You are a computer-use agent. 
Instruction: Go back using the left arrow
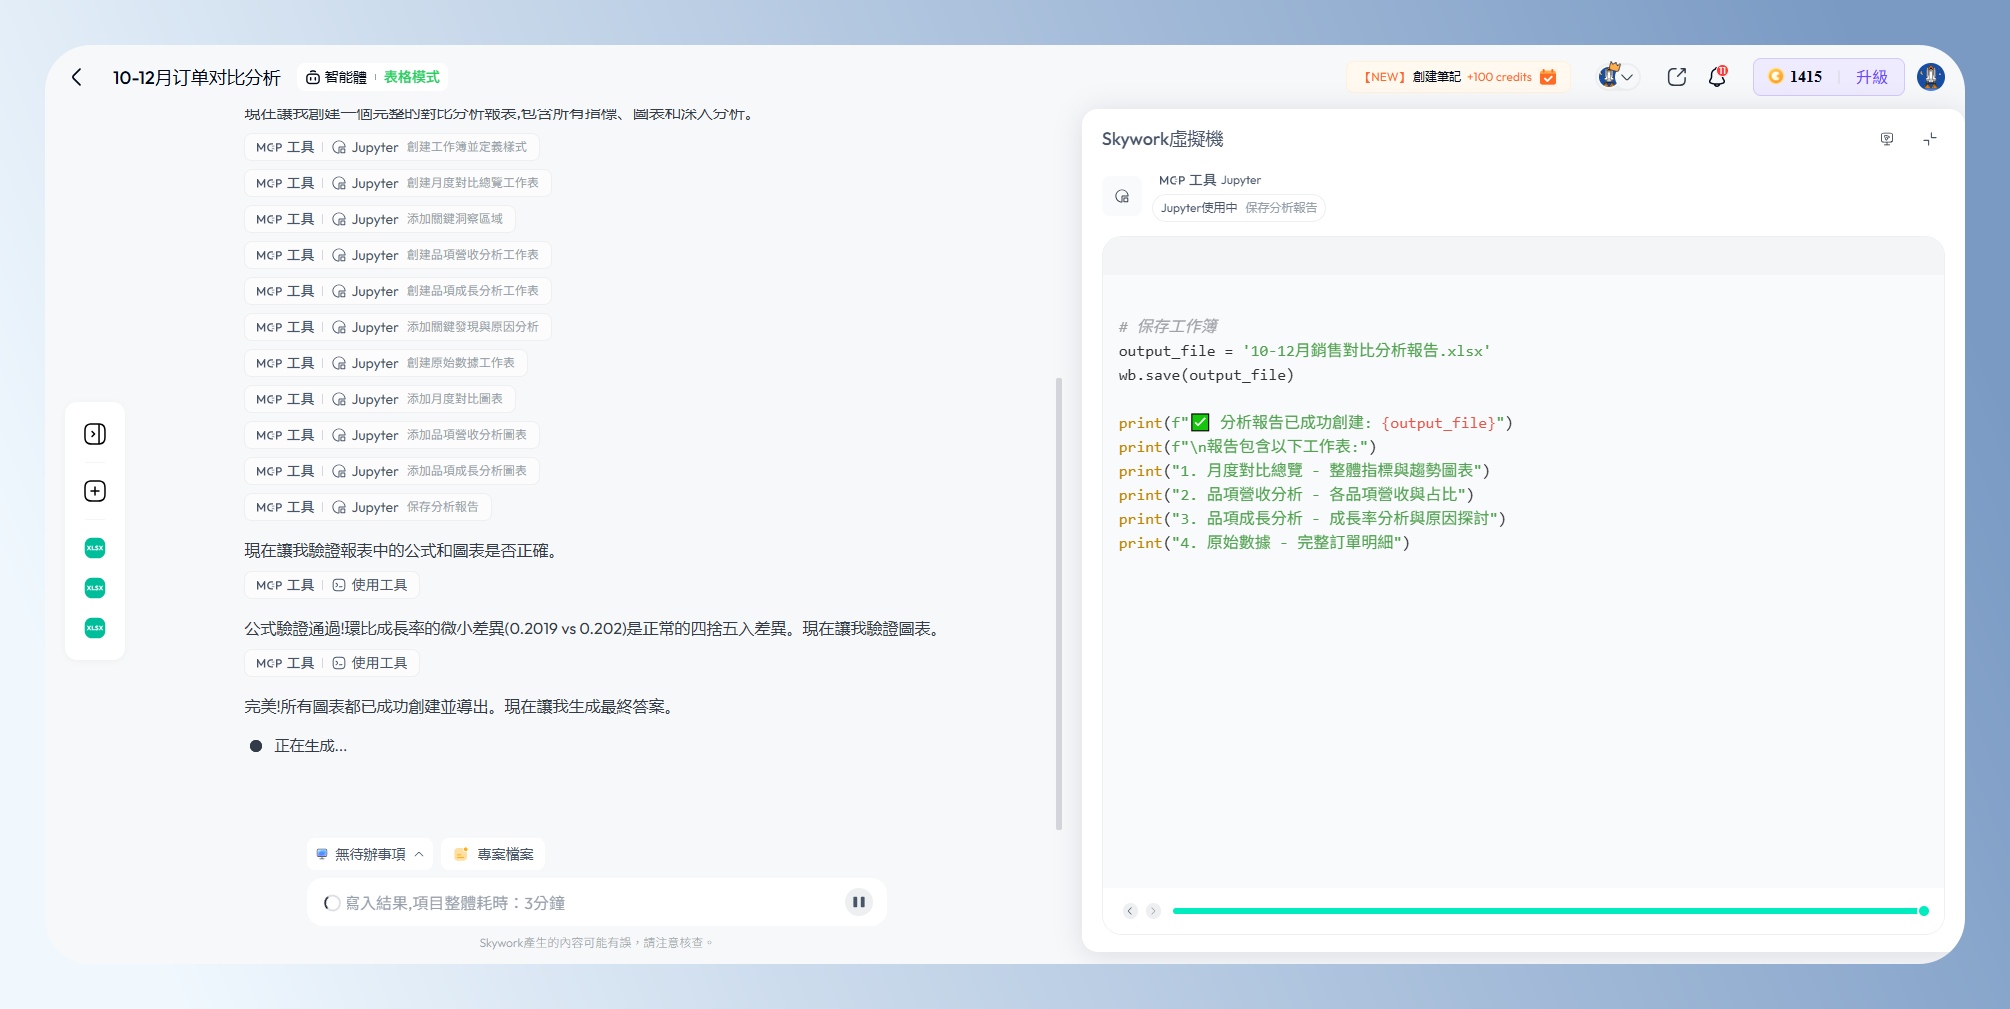(77, 77)
